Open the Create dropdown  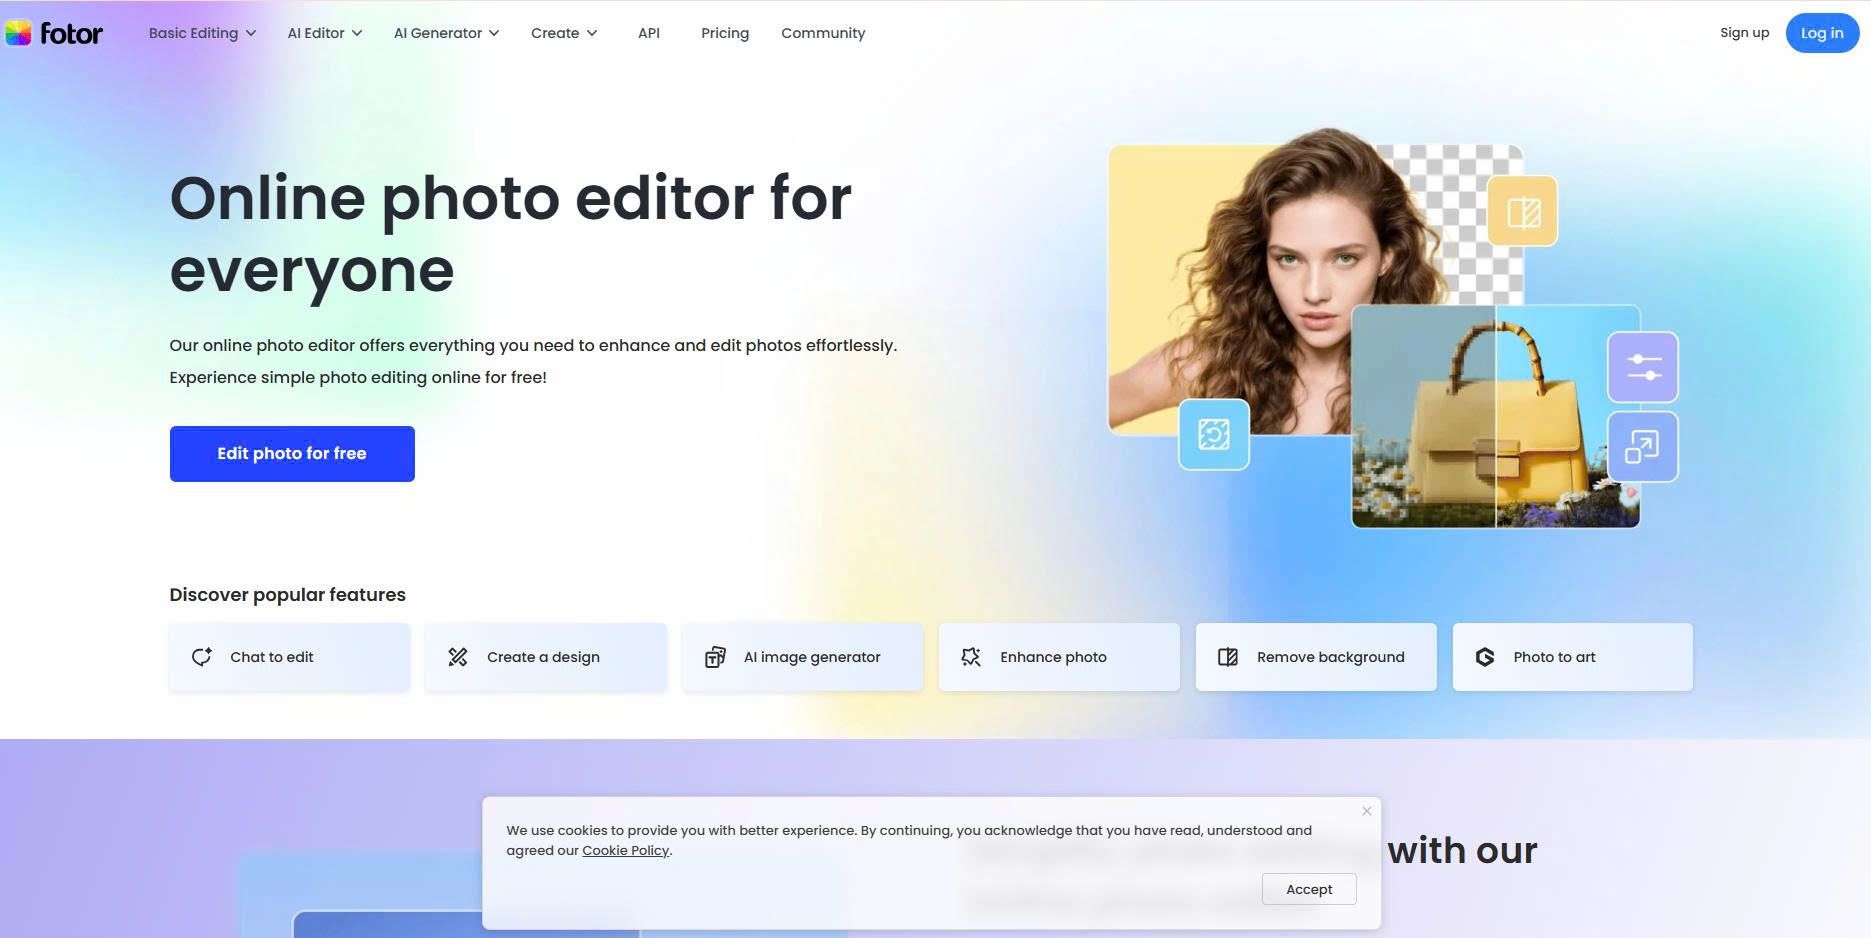point(564,33)
